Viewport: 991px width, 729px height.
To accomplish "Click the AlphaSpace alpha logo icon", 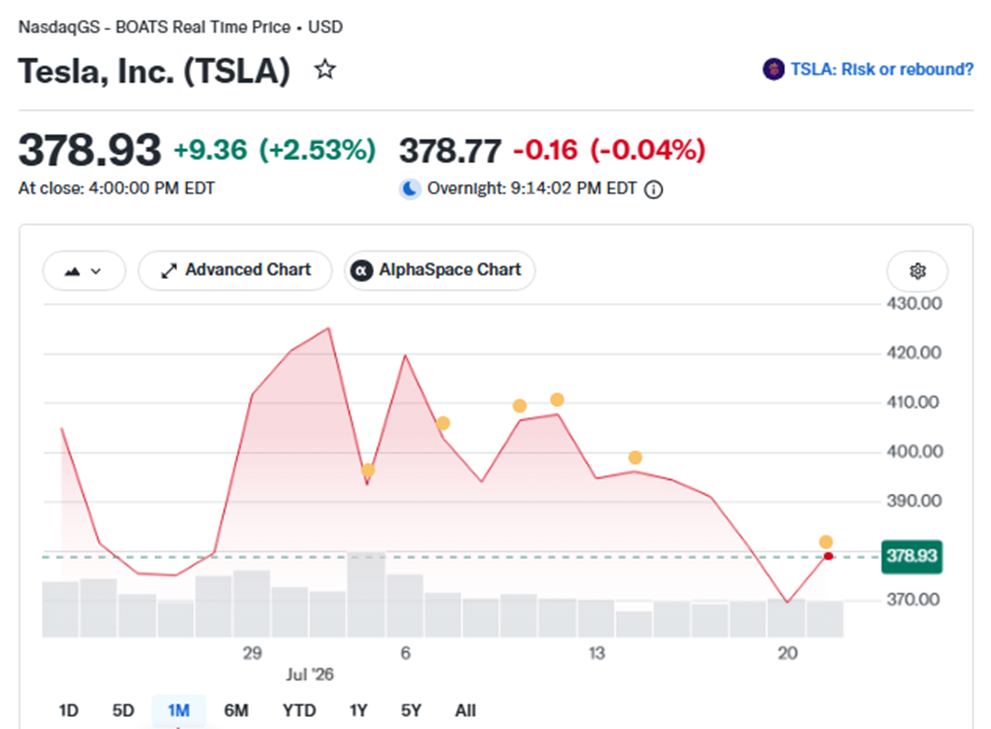I will coord(361,271).
